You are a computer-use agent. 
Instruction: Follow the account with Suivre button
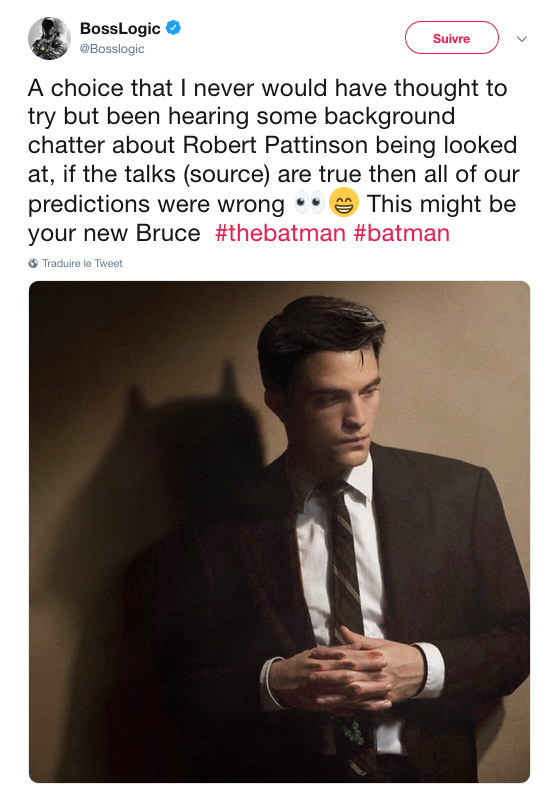[452, 38]
